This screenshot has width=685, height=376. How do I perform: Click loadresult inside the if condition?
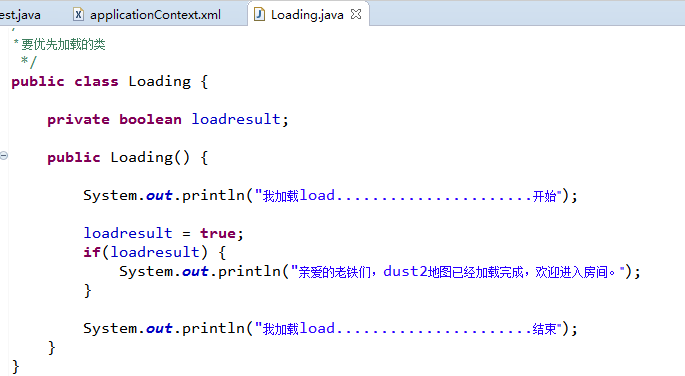click(155, 252)
